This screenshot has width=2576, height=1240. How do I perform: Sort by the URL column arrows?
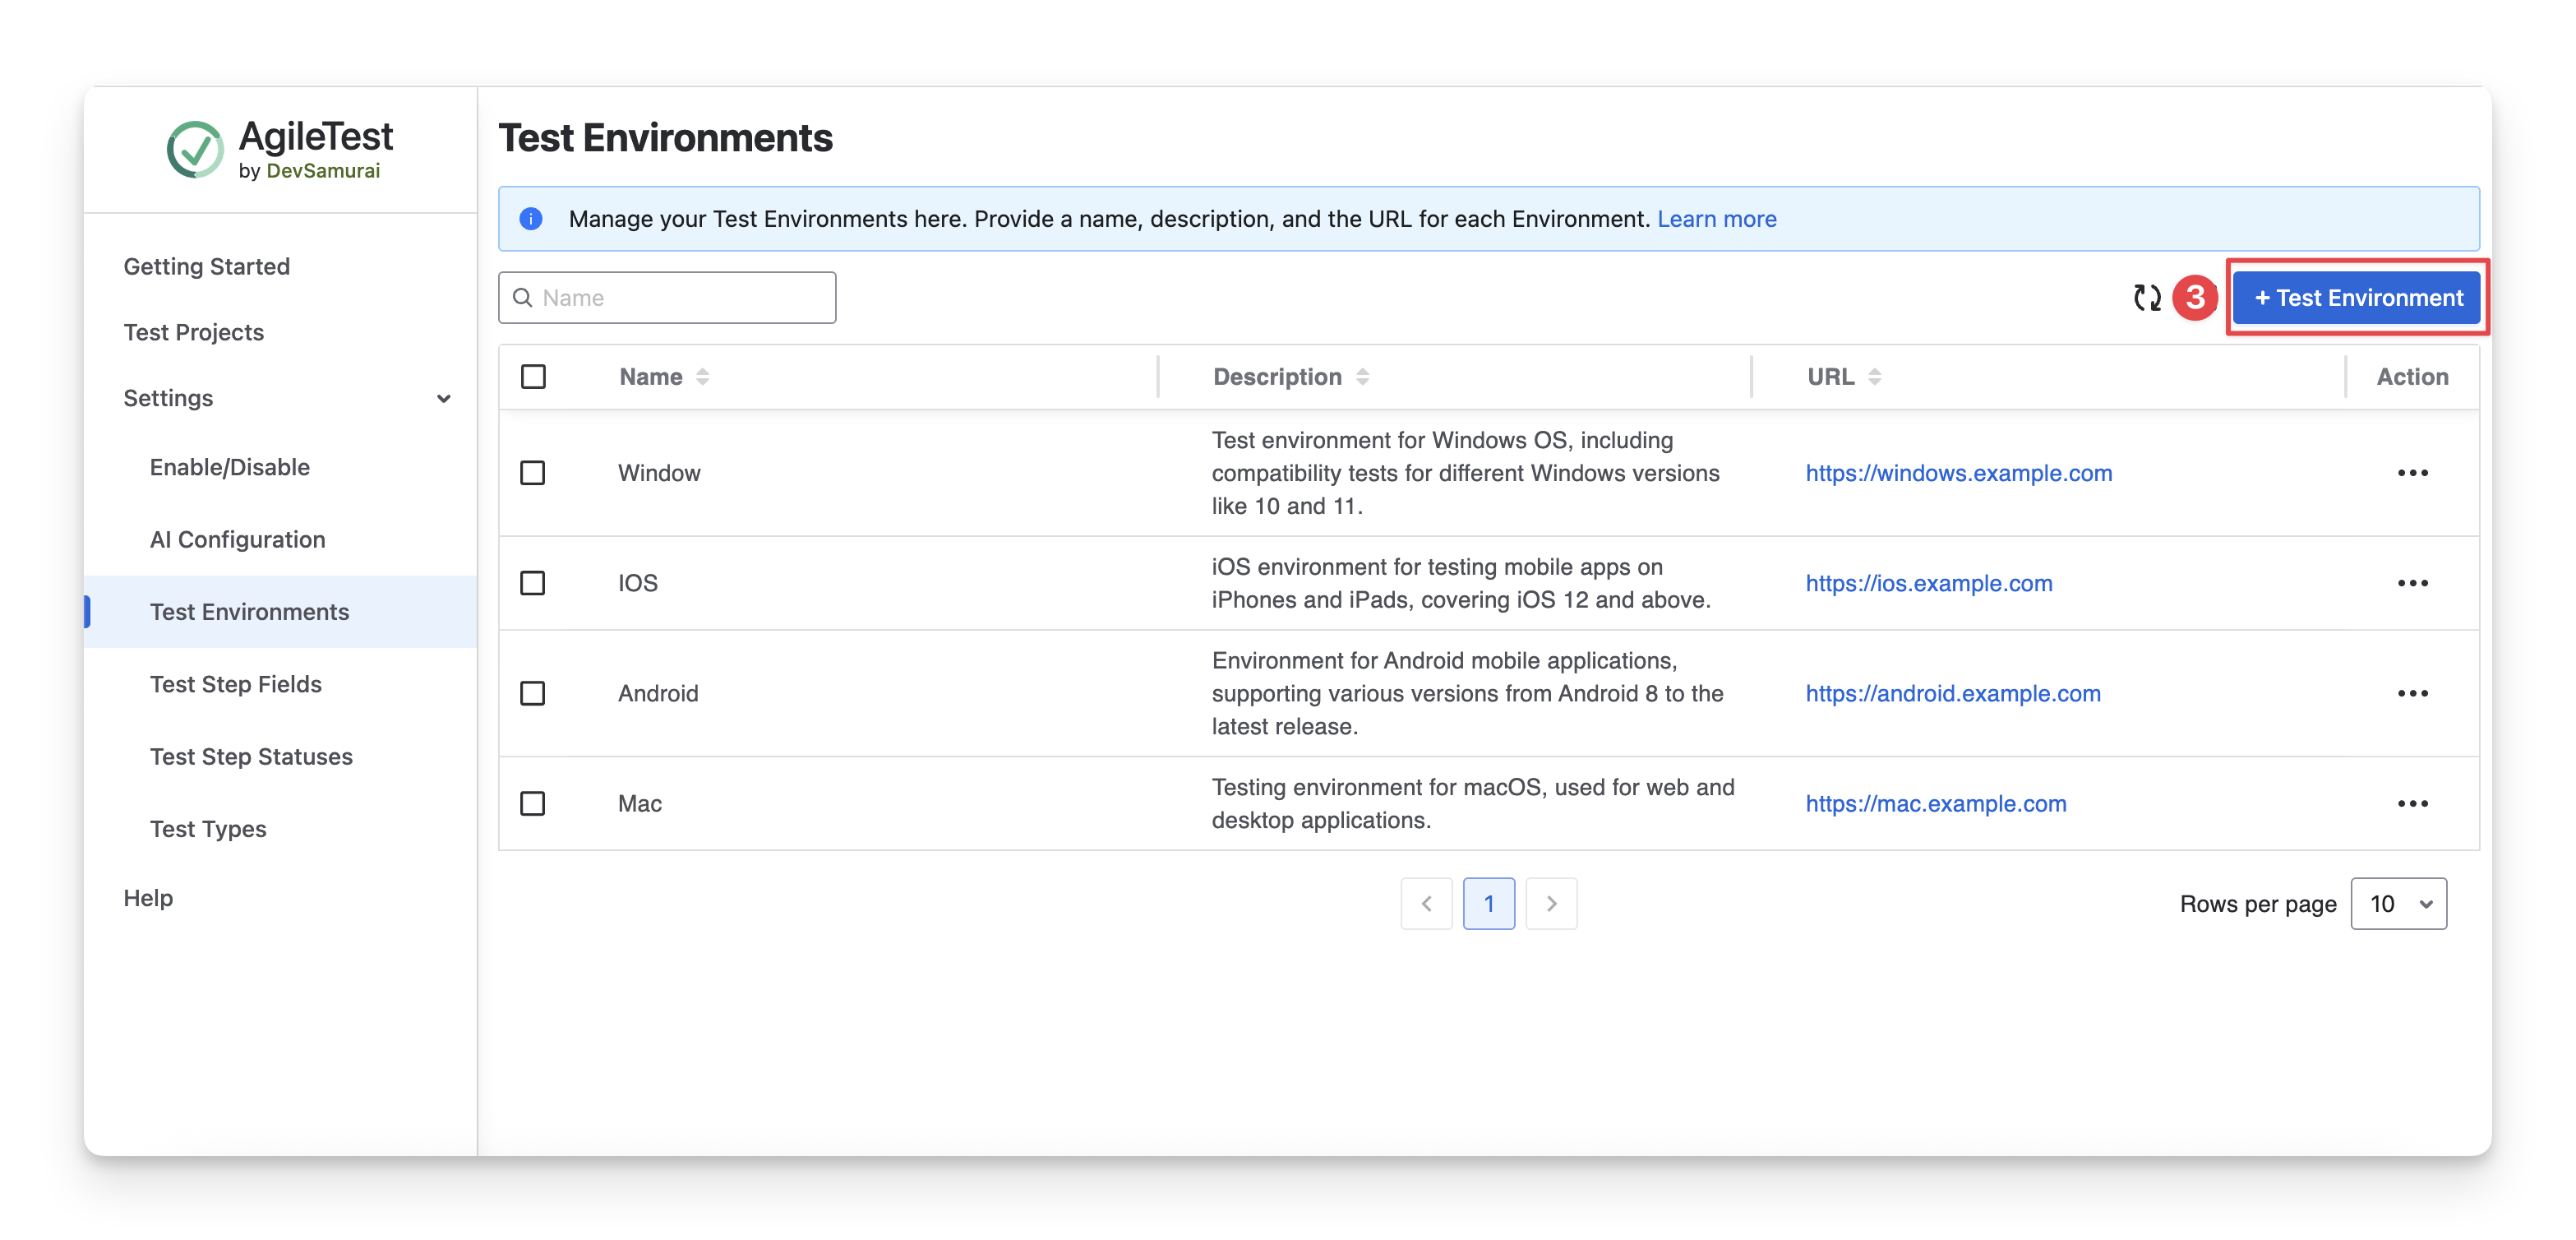click(1874, 377)
